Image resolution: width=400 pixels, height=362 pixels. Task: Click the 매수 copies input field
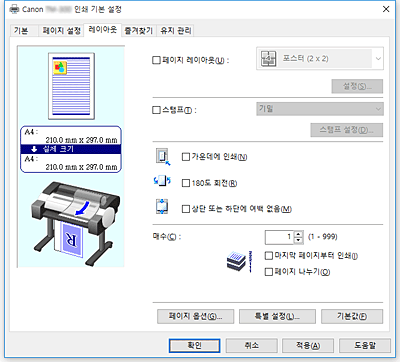point(279,237)
